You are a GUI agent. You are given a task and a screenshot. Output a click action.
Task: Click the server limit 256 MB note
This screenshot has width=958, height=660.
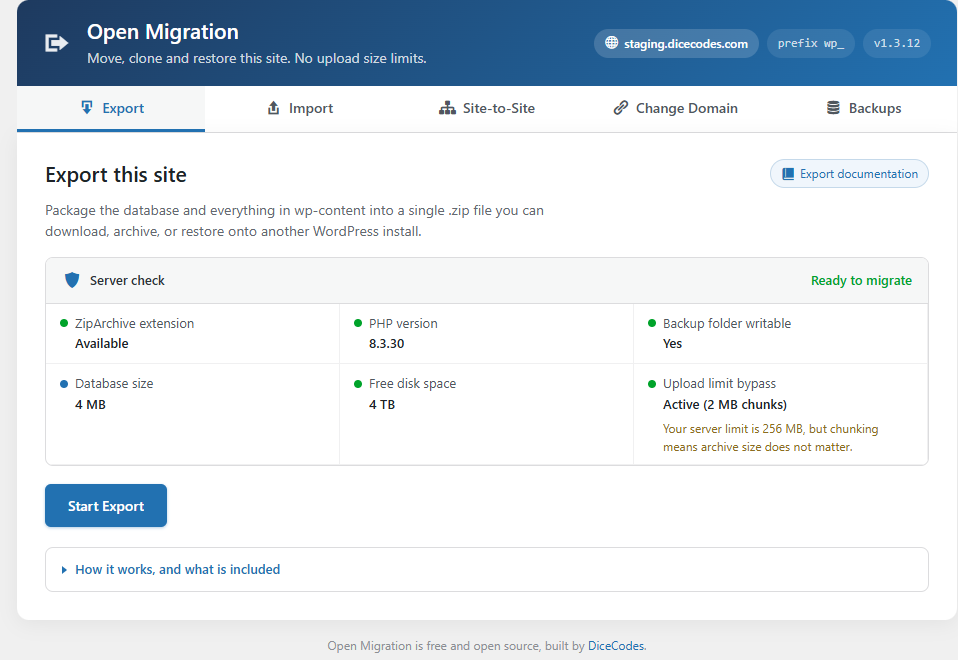click(770, 438)
